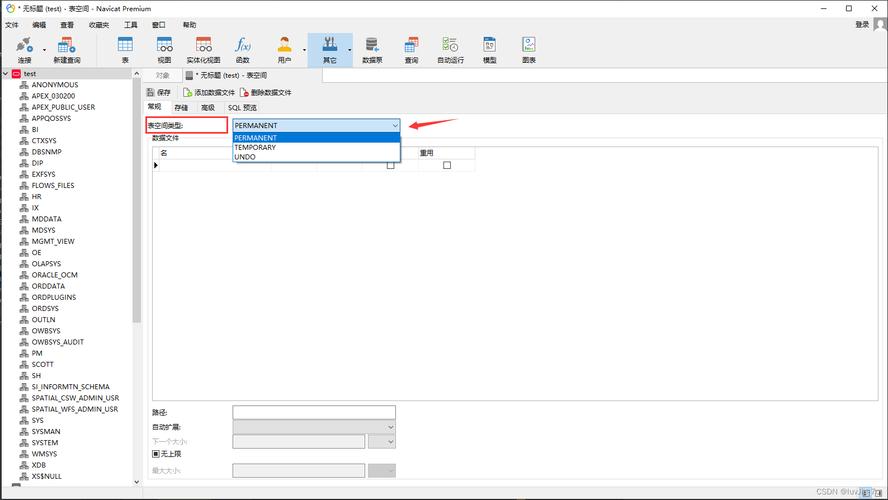Tick the checkbox left of 重用 column

click(x=390, y=165)
